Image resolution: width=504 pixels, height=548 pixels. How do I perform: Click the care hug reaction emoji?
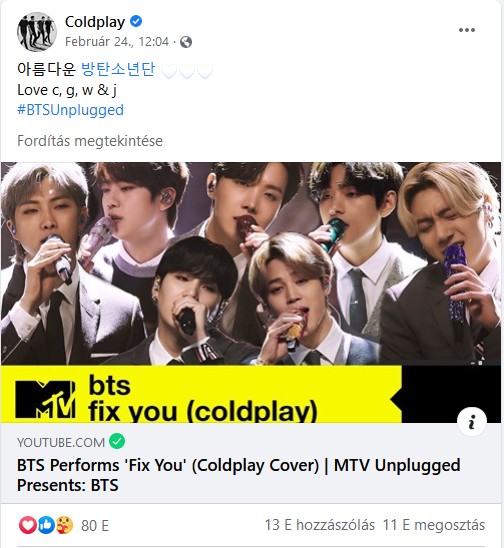pos(64,525)
